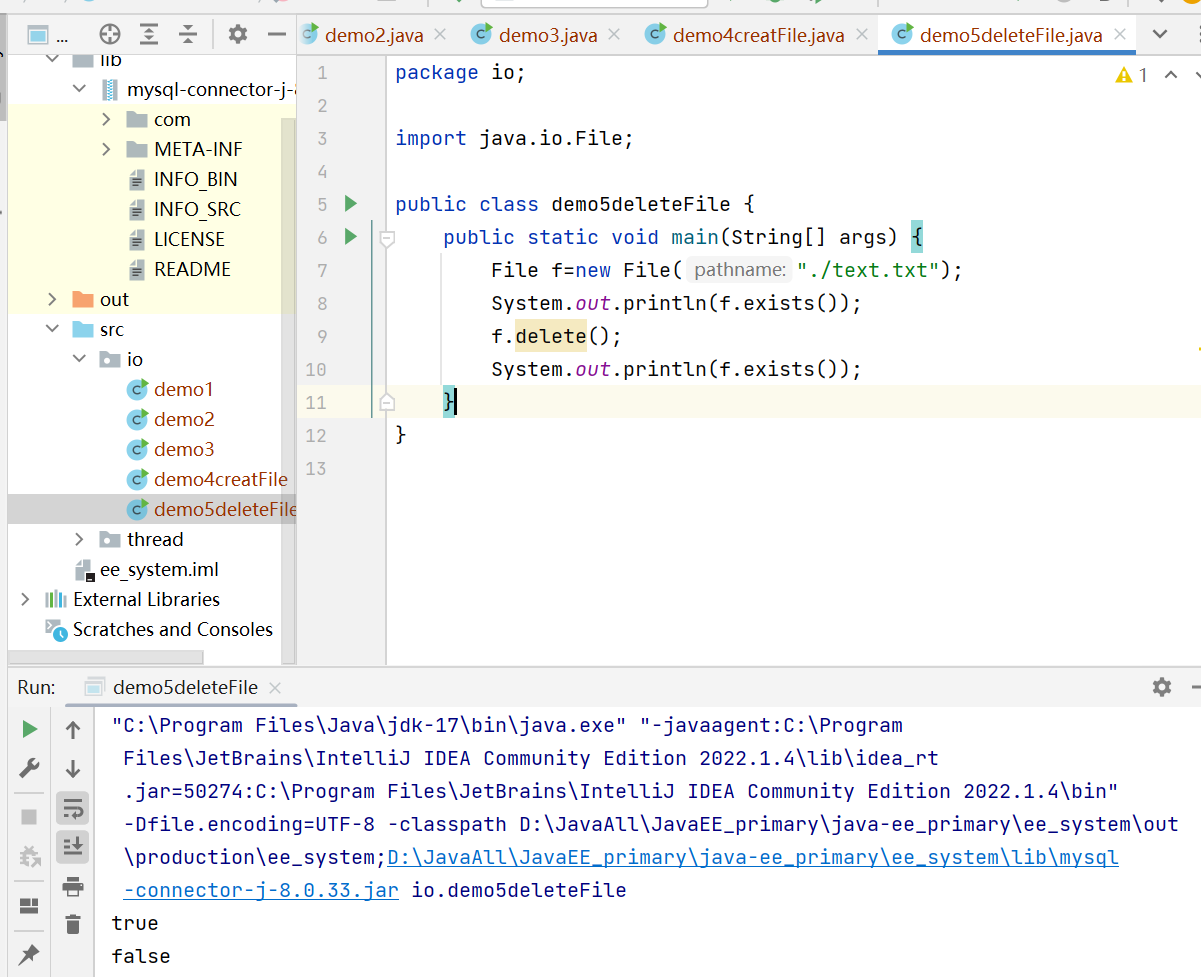Image resolution: width=1201 pixels, height=977 pixels.
Task: Move down stack trace arrow icon
Action: click(73, 769)
